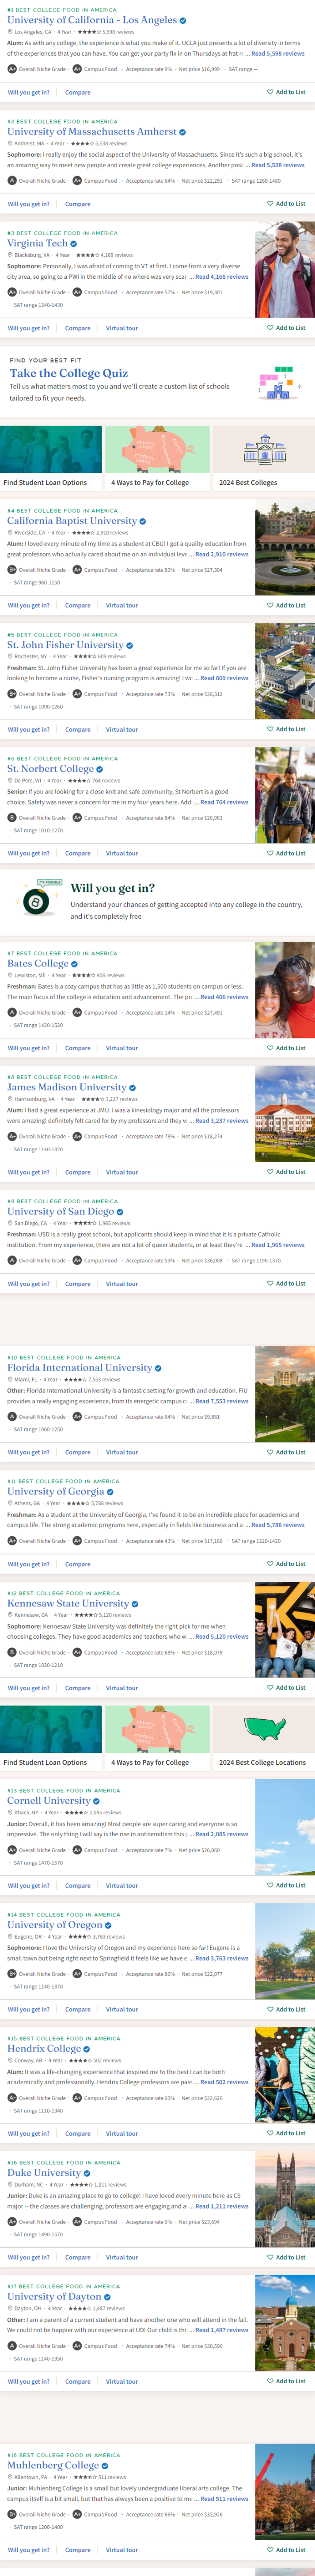Click the Campus Food badge for Cornell University
The image size is (315, 2576).
pos(77,1850)
